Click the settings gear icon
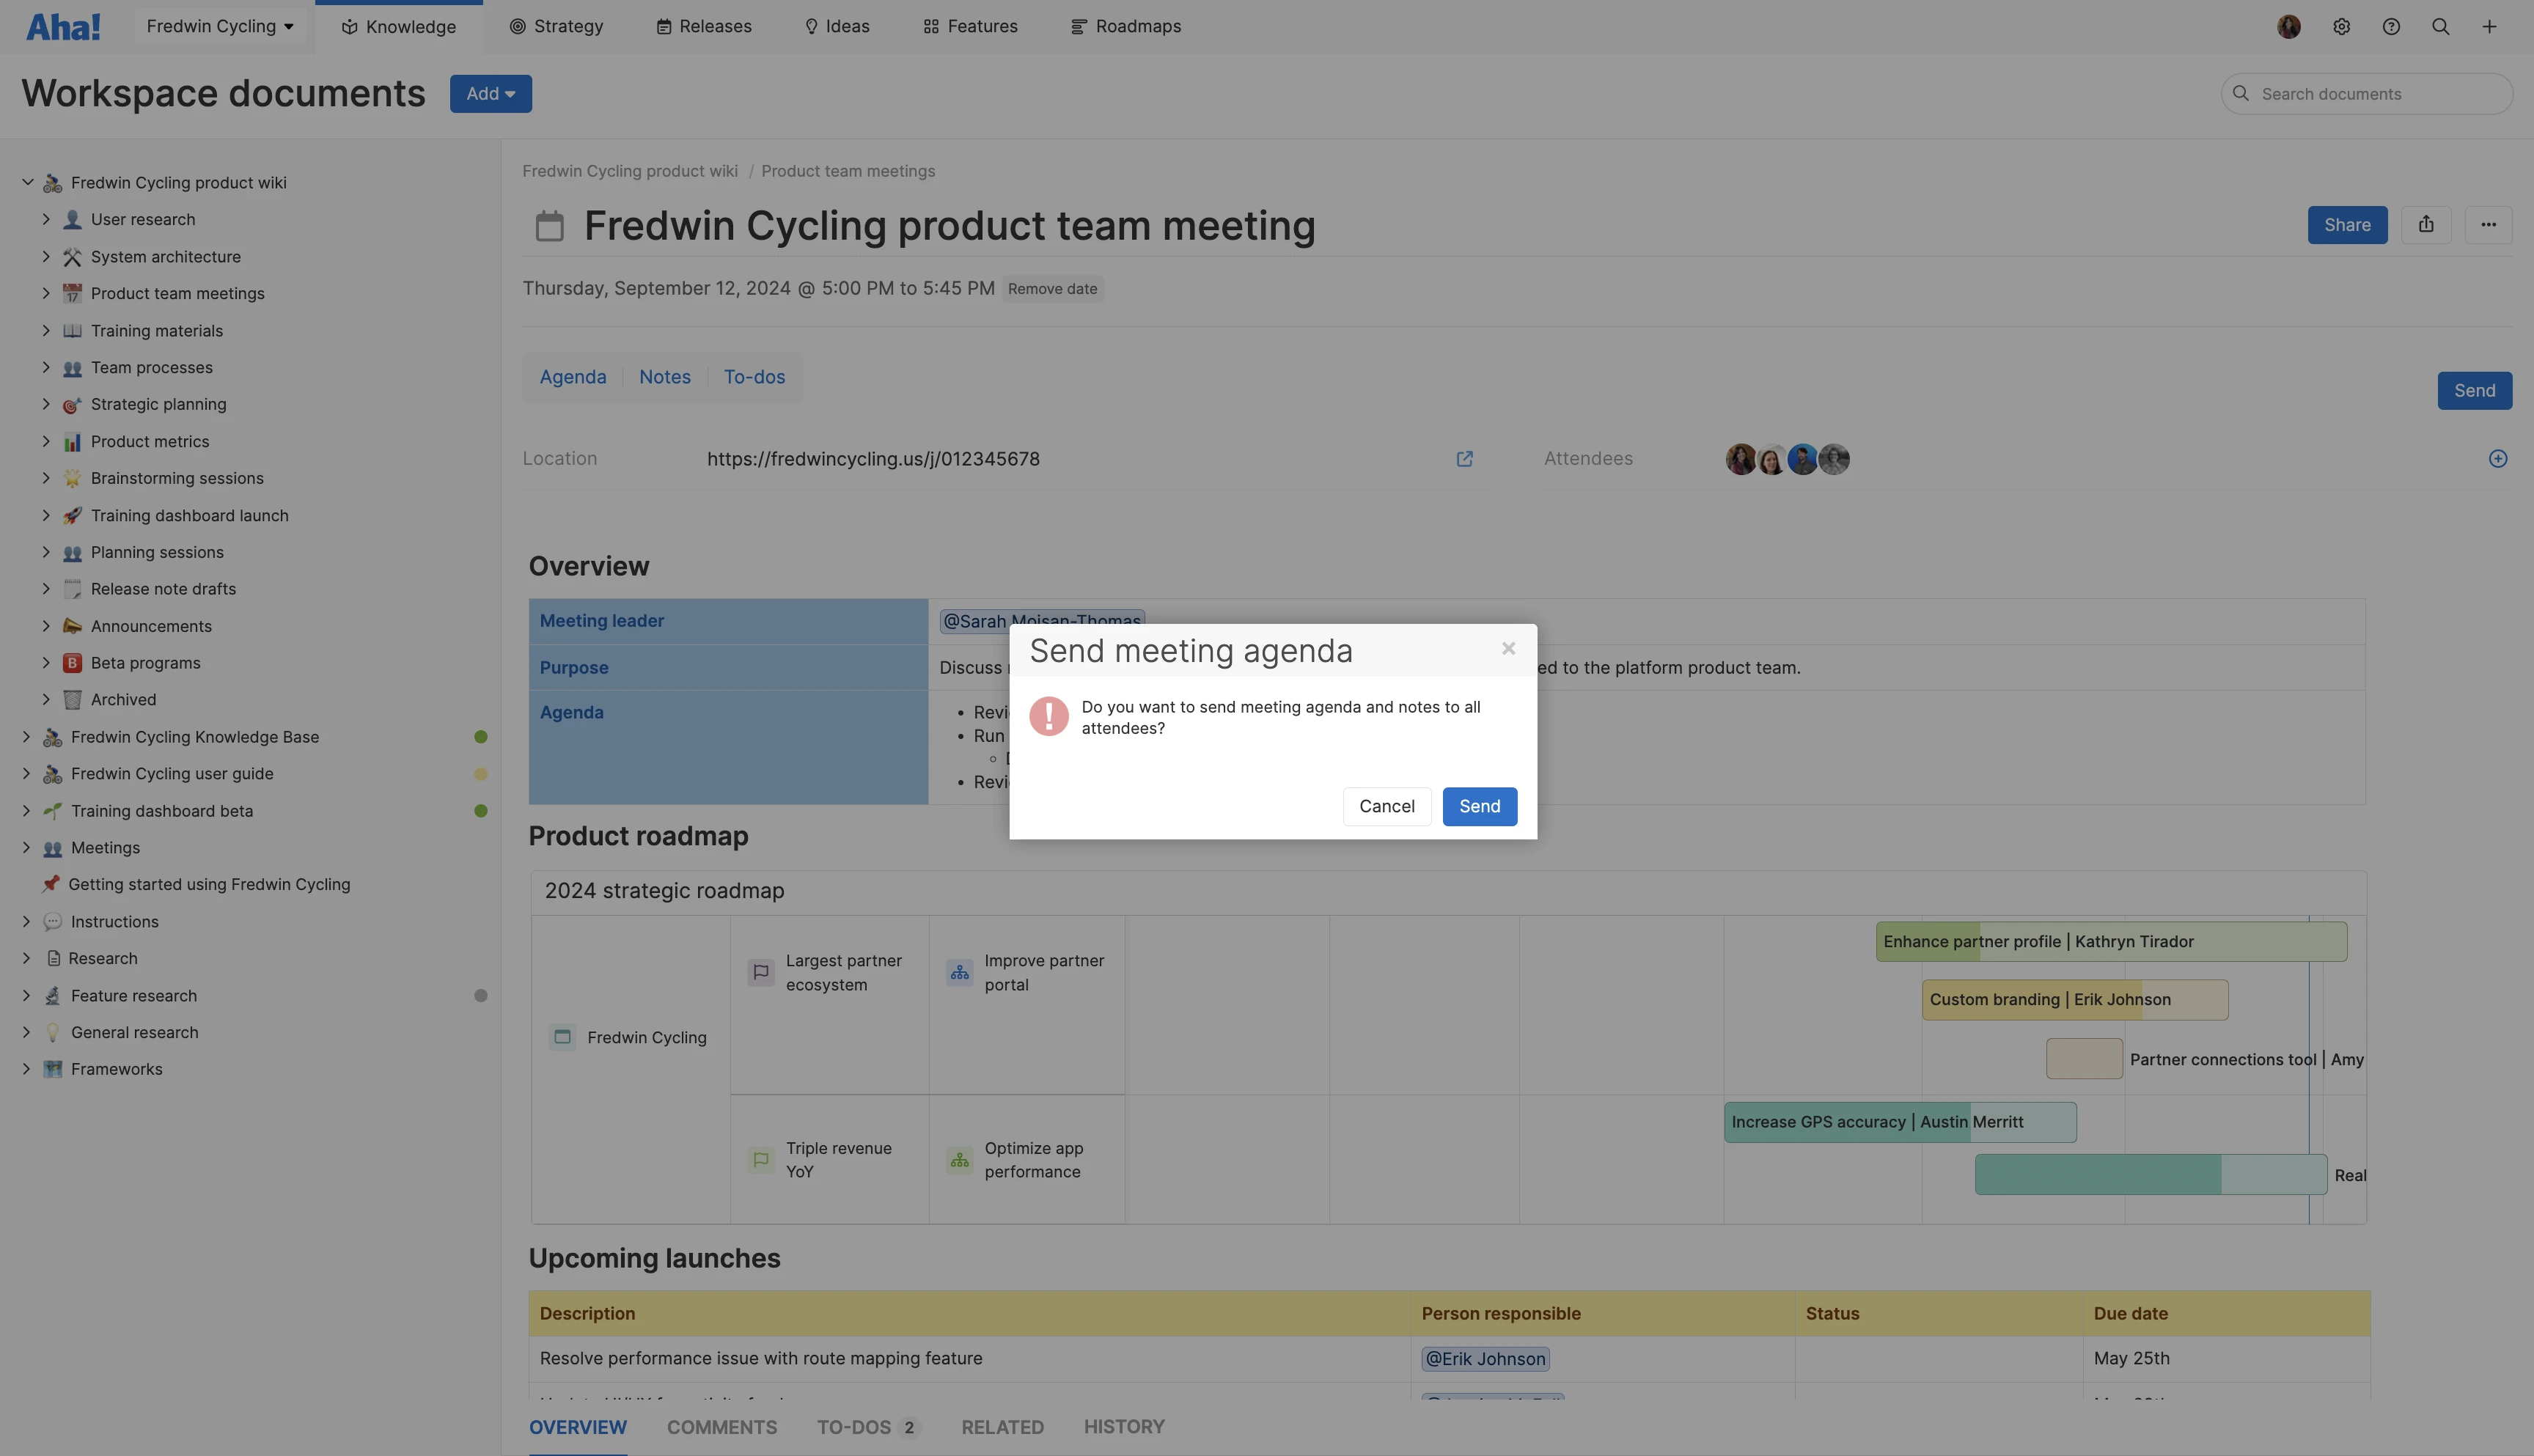Screen dimensions: 2534x1456 2341,27
